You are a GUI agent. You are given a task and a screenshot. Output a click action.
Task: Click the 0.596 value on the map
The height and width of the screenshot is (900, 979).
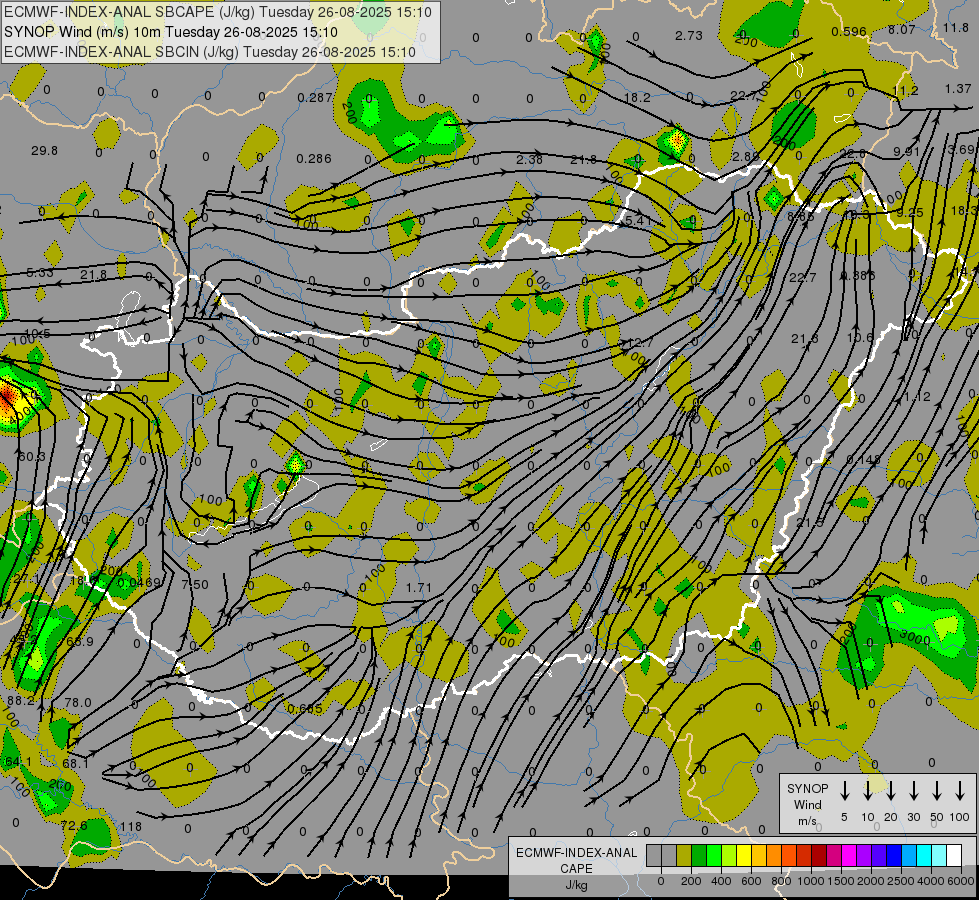[849, 31]
